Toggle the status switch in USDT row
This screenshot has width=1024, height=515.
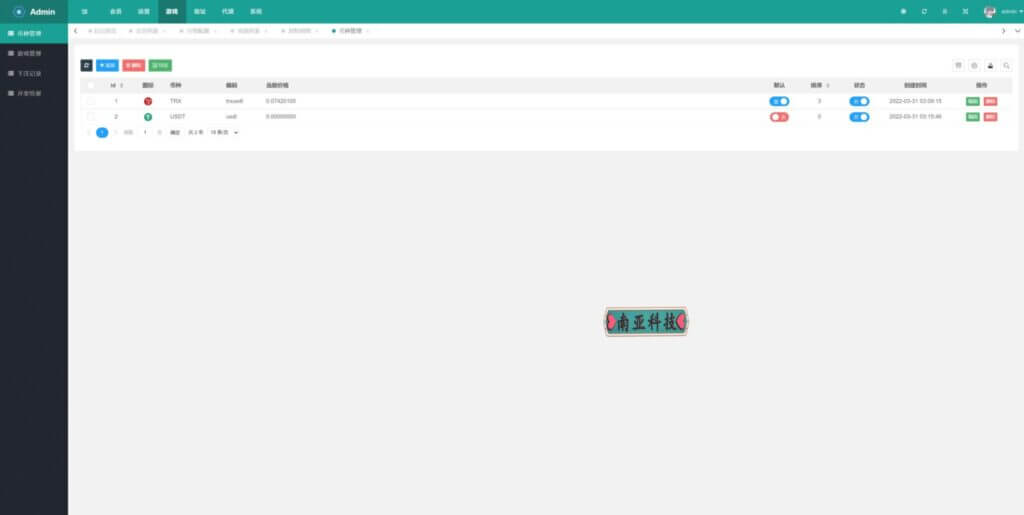859,117
